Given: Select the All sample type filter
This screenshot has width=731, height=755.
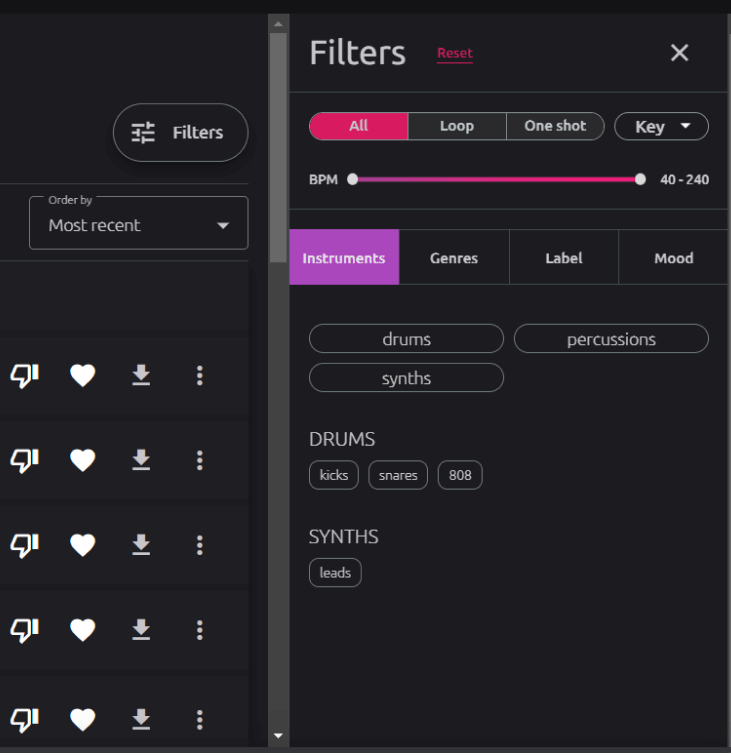Looking at the screenshot, I should (x=359, y=126).
